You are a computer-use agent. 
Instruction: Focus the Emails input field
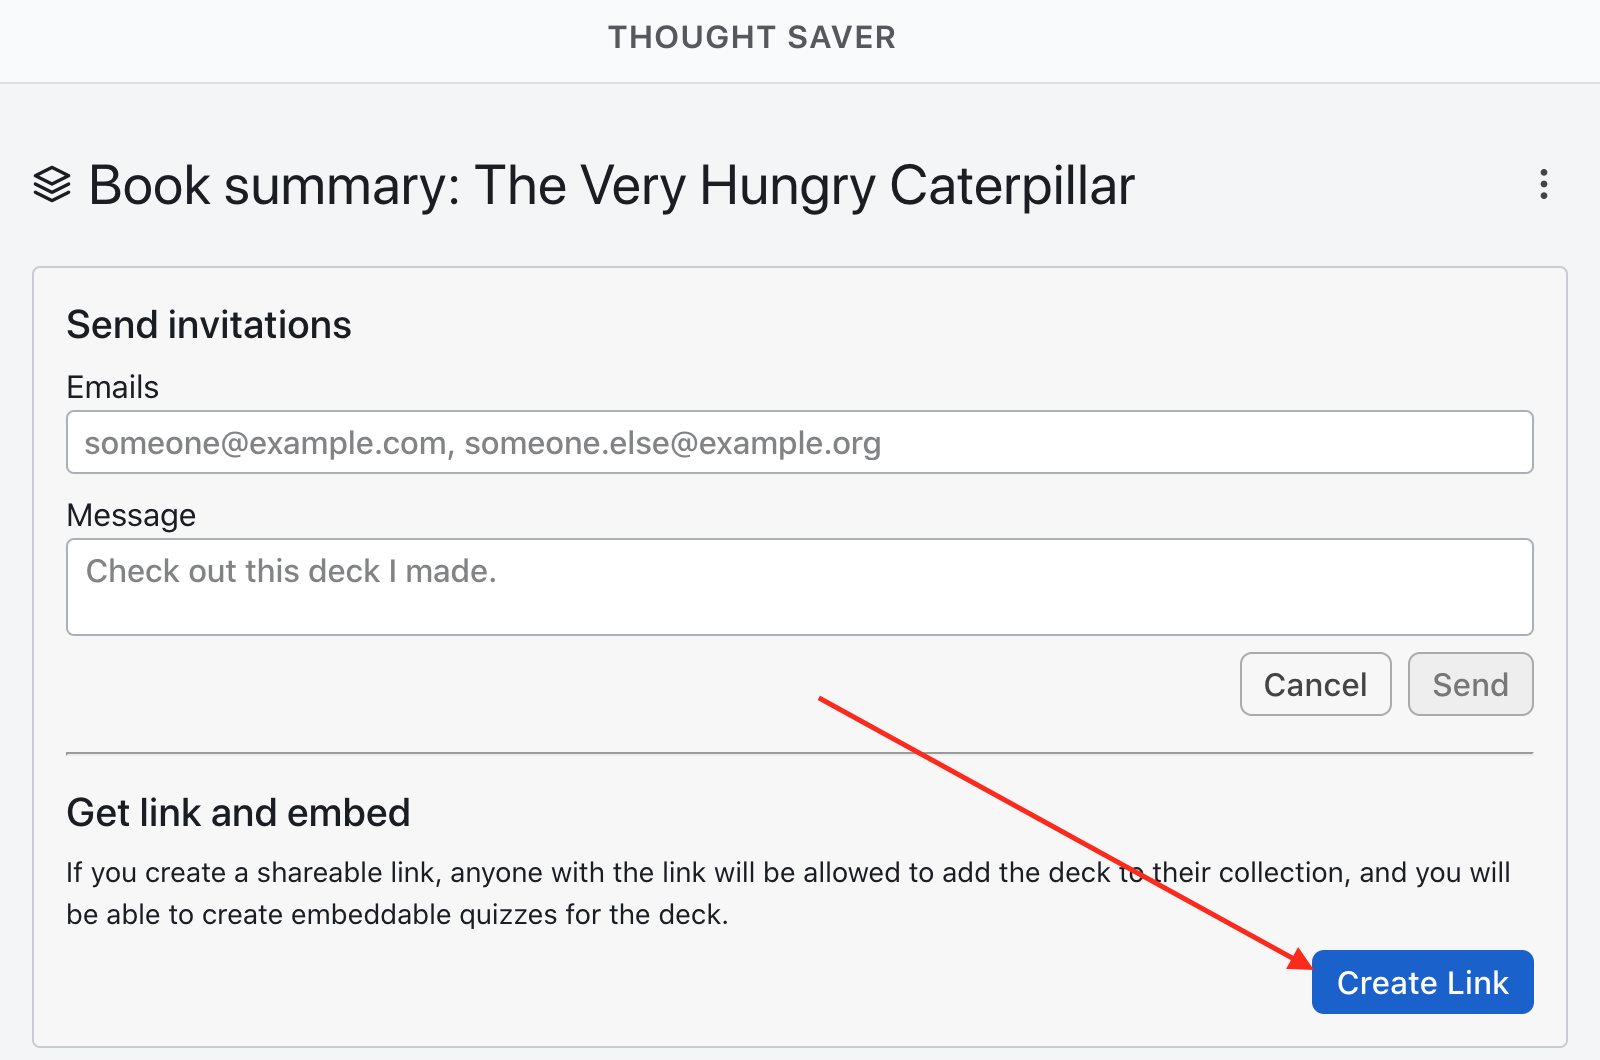800,442
